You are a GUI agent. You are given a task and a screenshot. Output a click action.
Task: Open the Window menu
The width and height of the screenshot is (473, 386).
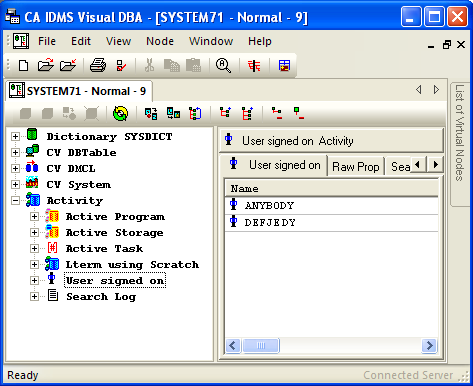[x=211, y=41]
